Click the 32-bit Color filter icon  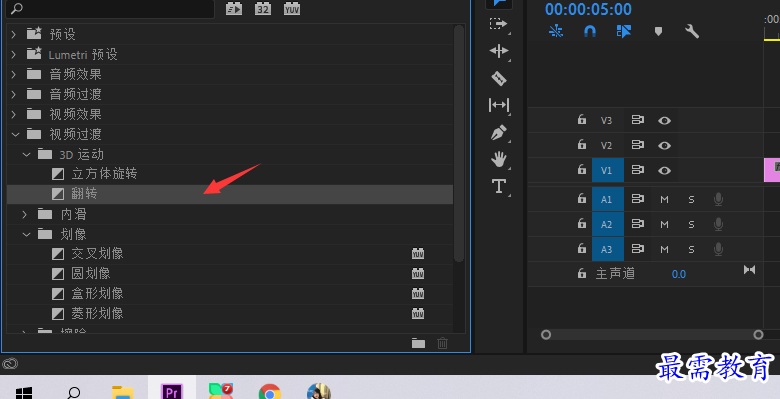coord(263,8)
